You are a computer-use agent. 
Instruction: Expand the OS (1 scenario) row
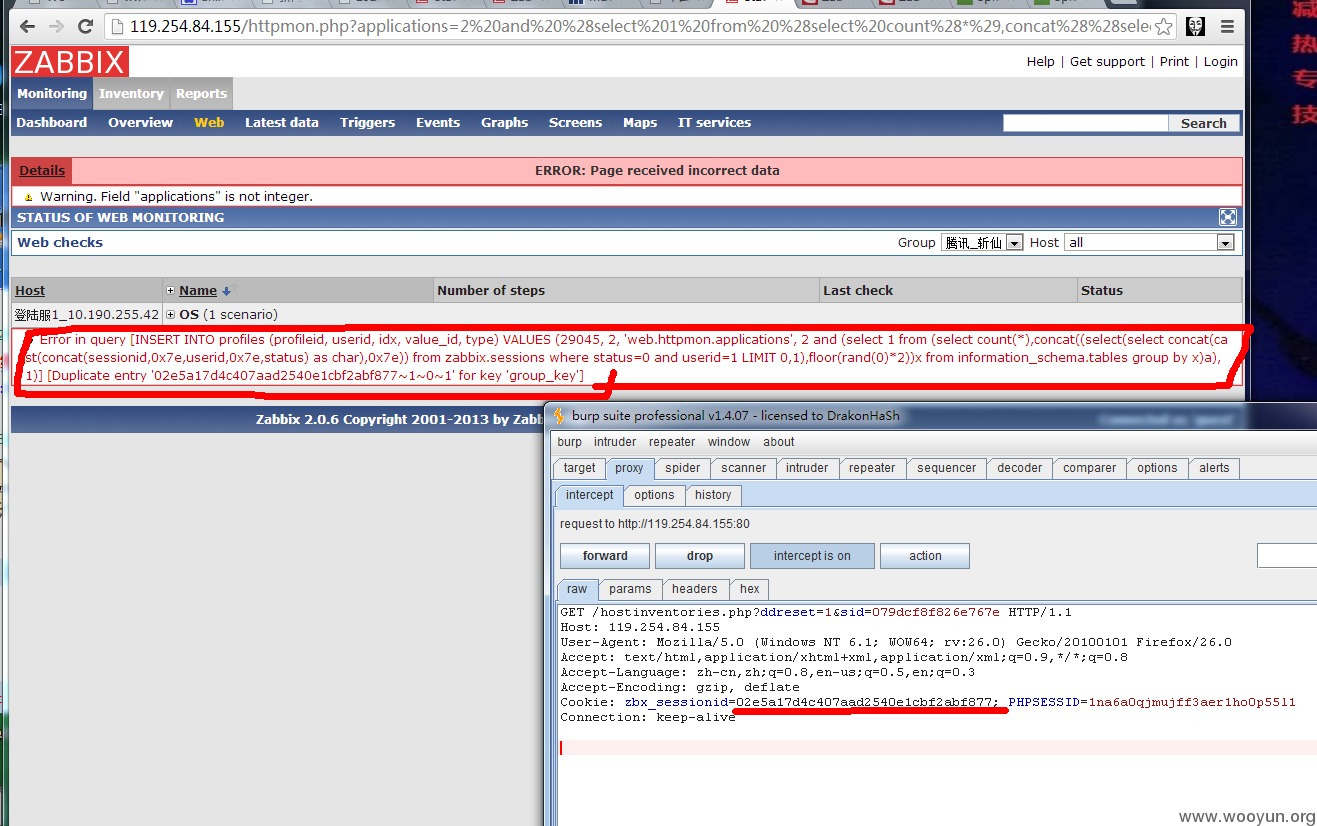(x=170, y=315)
